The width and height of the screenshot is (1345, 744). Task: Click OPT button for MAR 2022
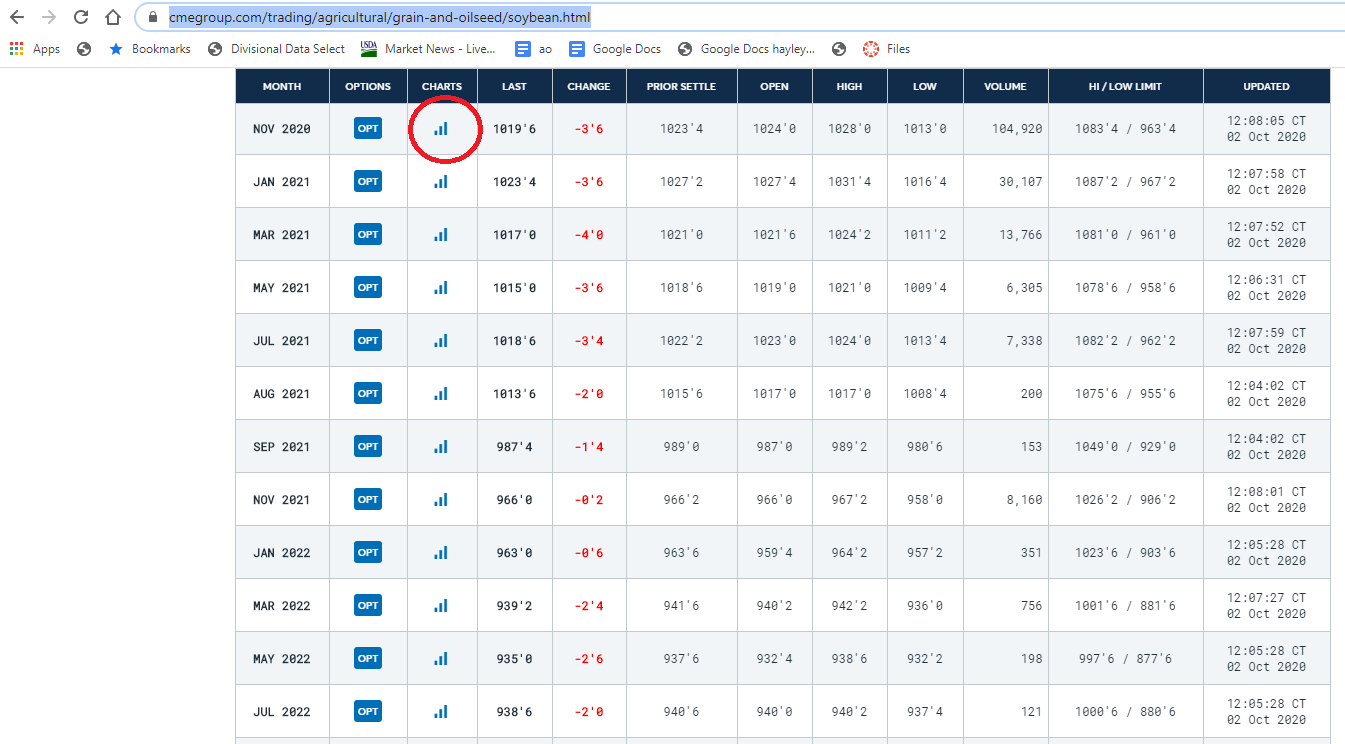368,605
